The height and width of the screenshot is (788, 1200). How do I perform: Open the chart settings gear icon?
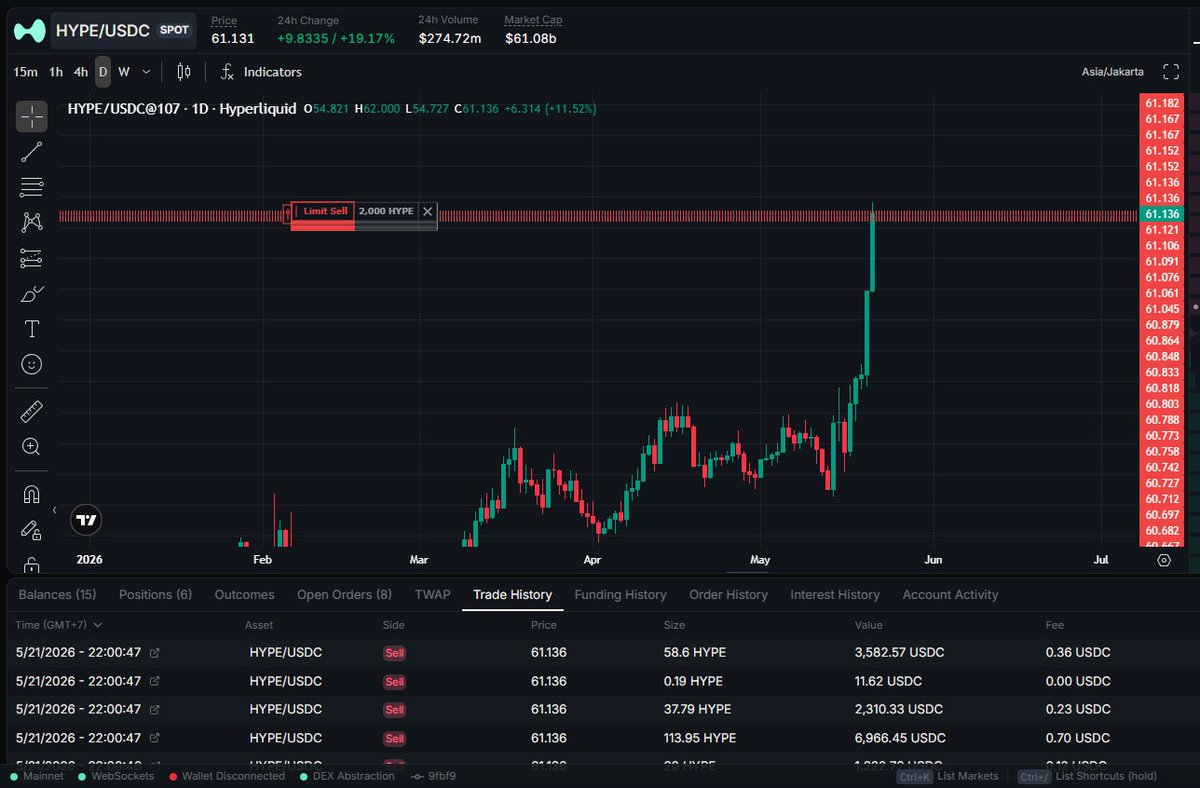pos(1163,560)
